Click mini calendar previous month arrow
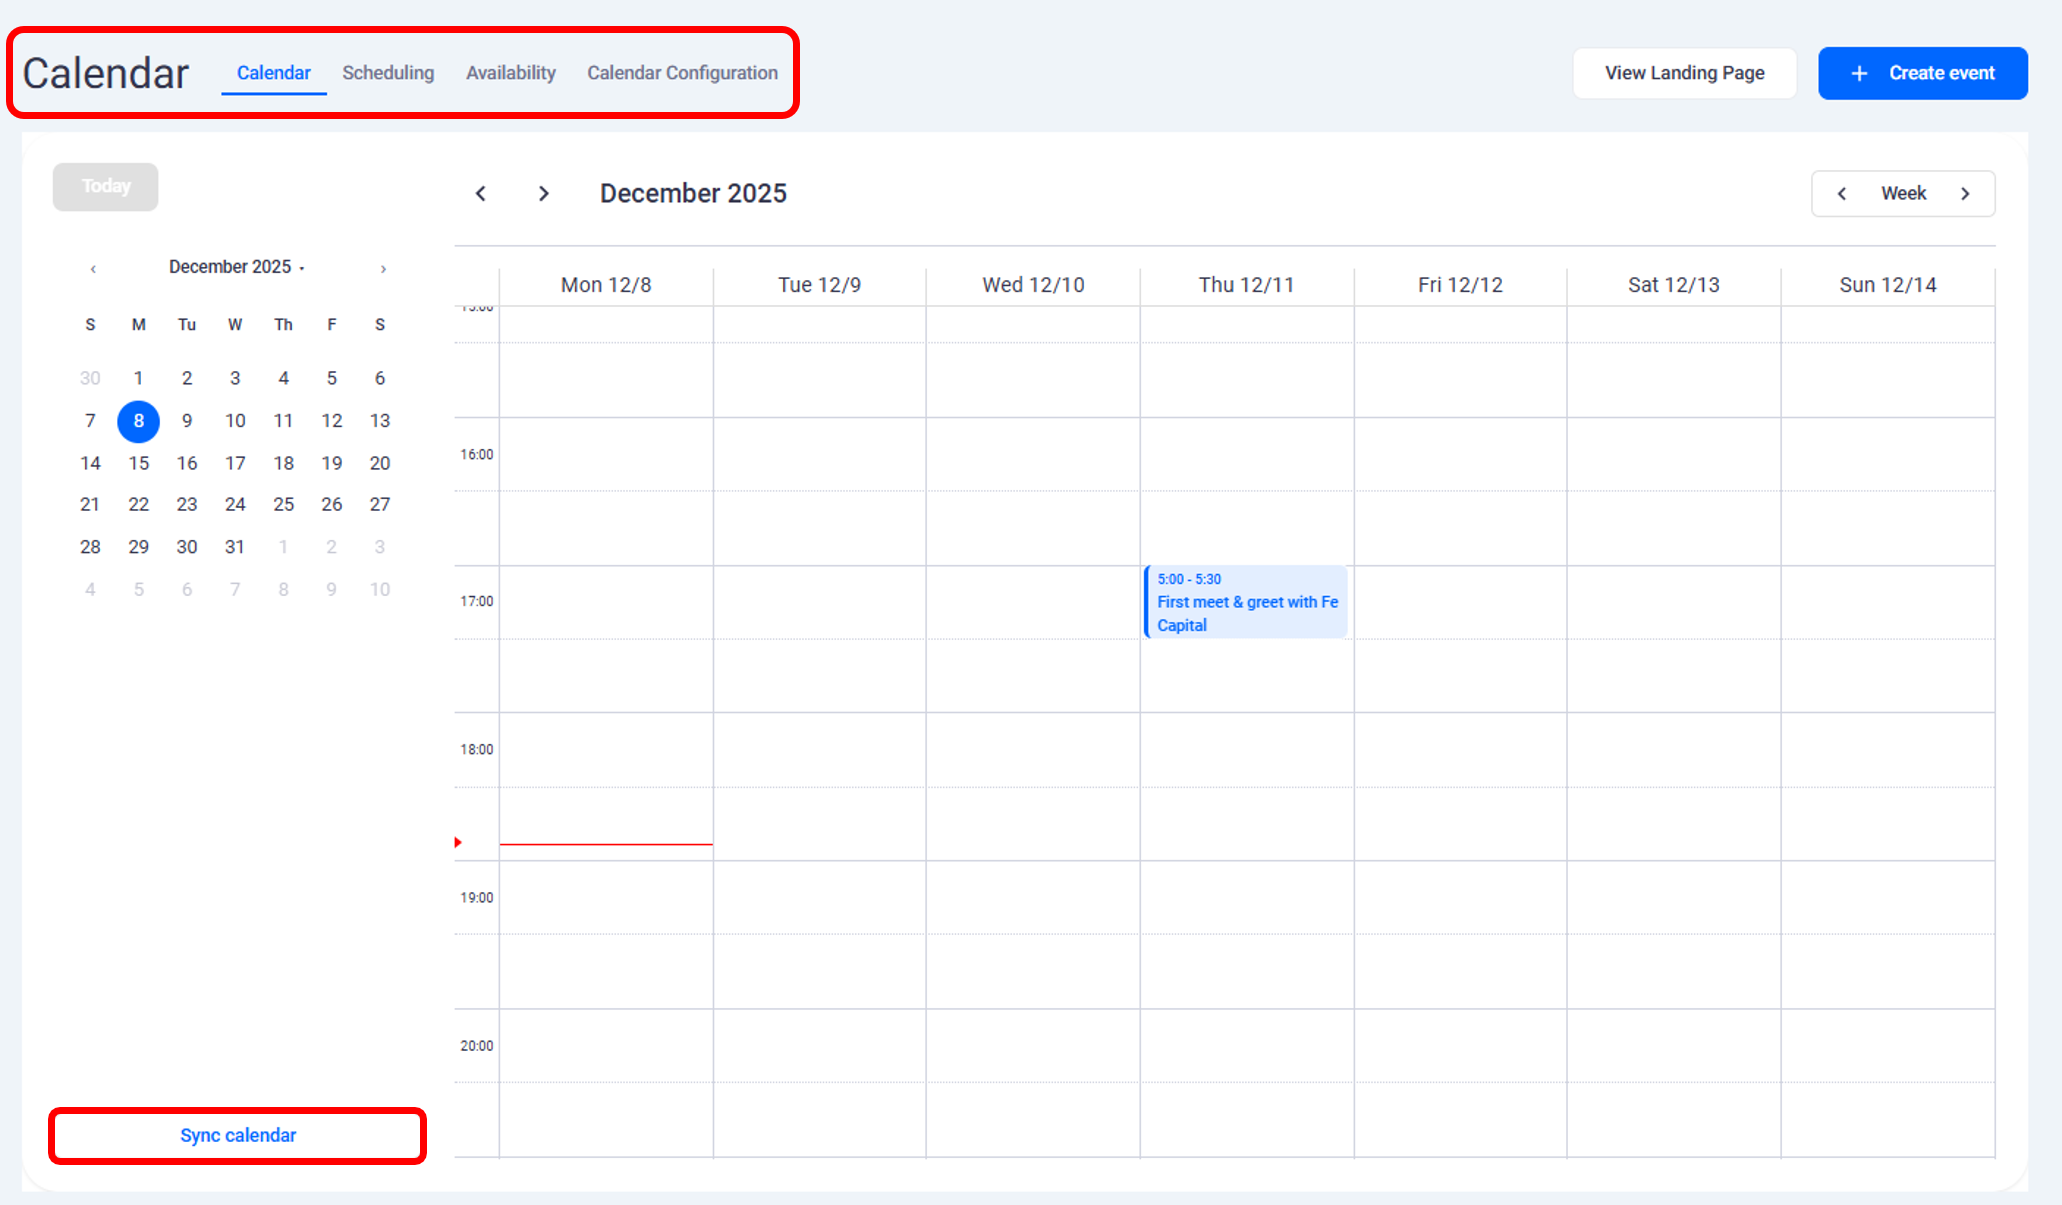The image size is (2062, 1205). point(93,269)
